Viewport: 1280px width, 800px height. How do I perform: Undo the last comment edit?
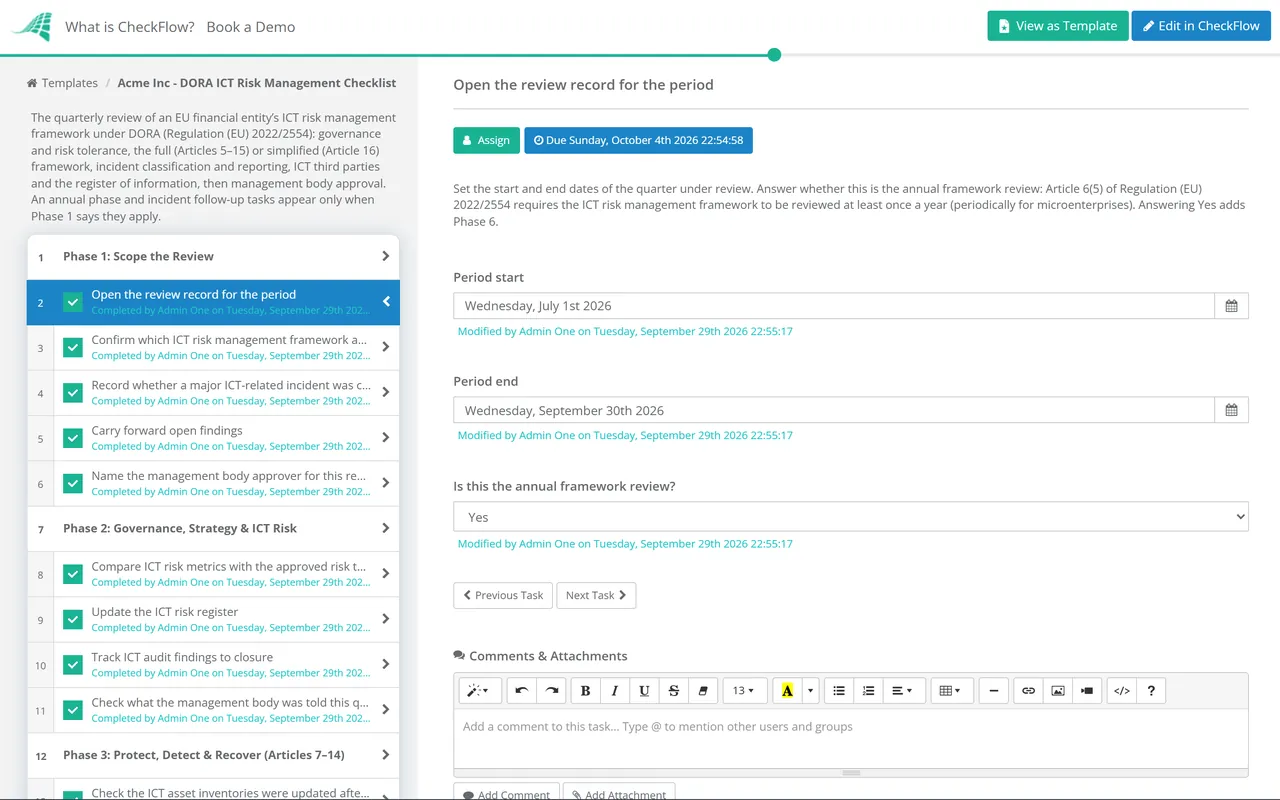coord(521,690)
